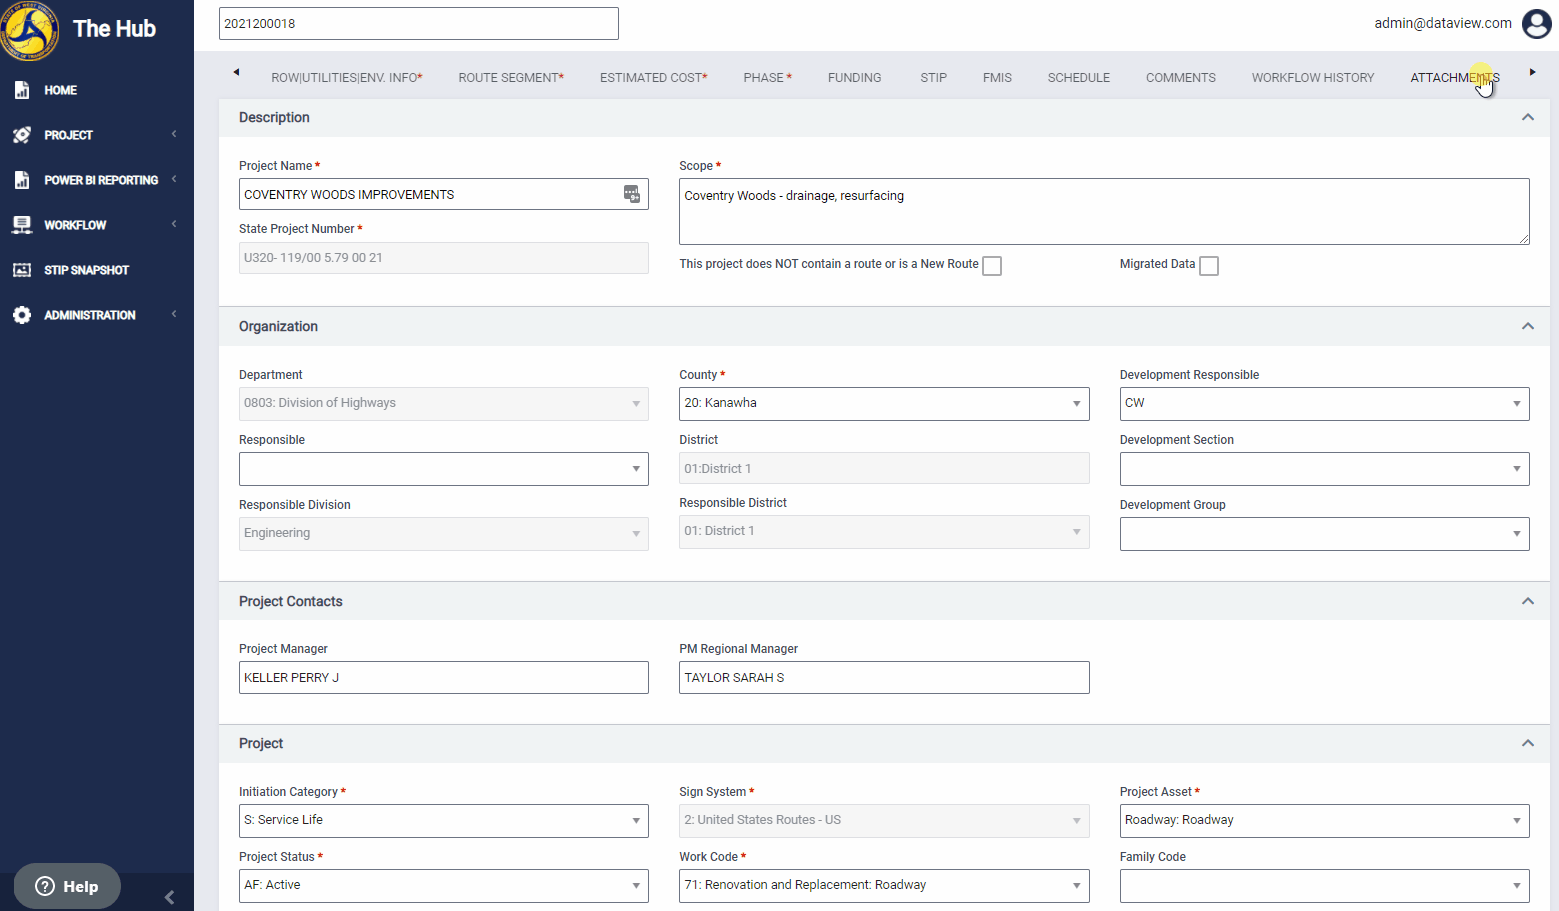Open the WORKFLOW HISTORY tab

tap(1313, 78)
